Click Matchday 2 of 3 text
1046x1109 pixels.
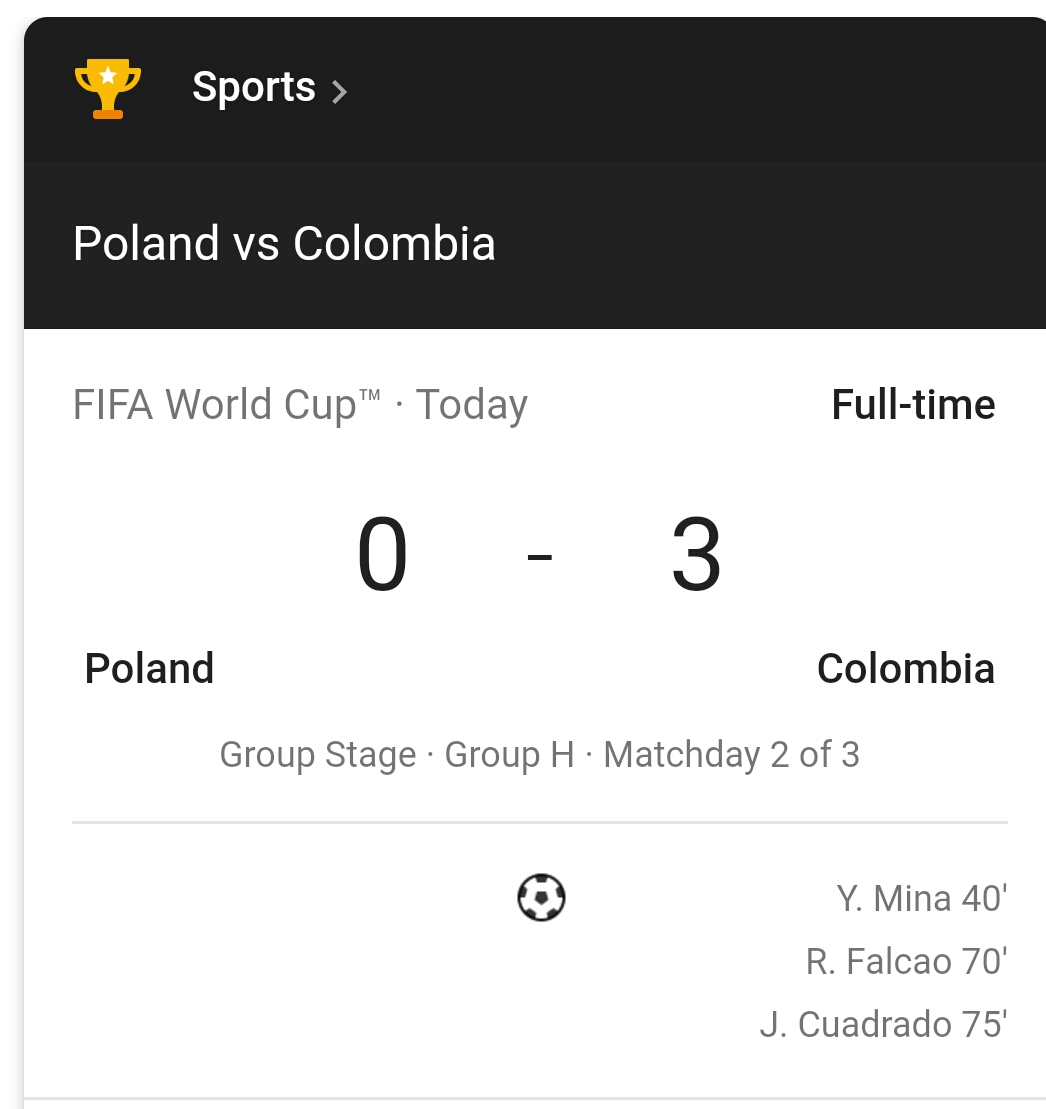(x=731, y=754)
